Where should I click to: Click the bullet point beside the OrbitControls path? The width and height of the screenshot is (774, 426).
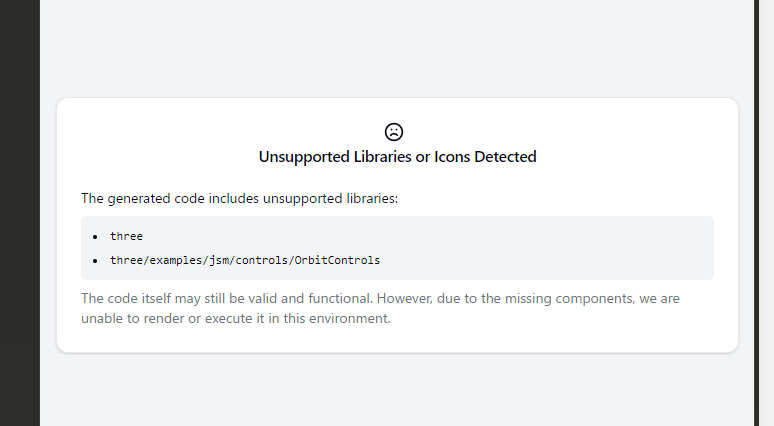[95, 261]
